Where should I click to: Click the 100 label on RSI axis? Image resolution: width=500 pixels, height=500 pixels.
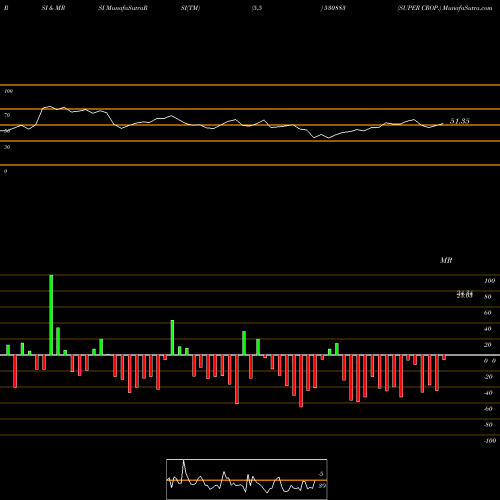click(x=9, y=91)
